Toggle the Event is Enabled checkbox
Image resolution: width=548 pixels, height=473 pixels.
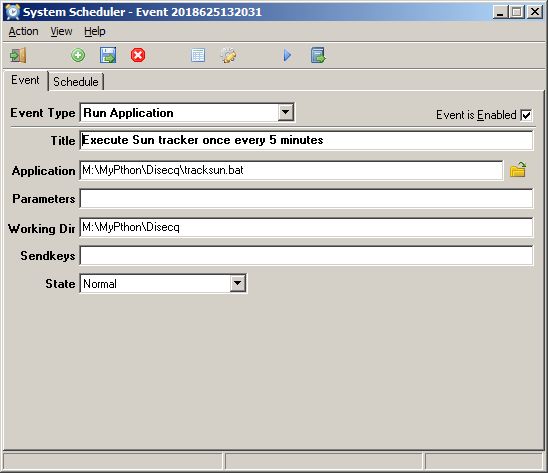pos(526,115)
